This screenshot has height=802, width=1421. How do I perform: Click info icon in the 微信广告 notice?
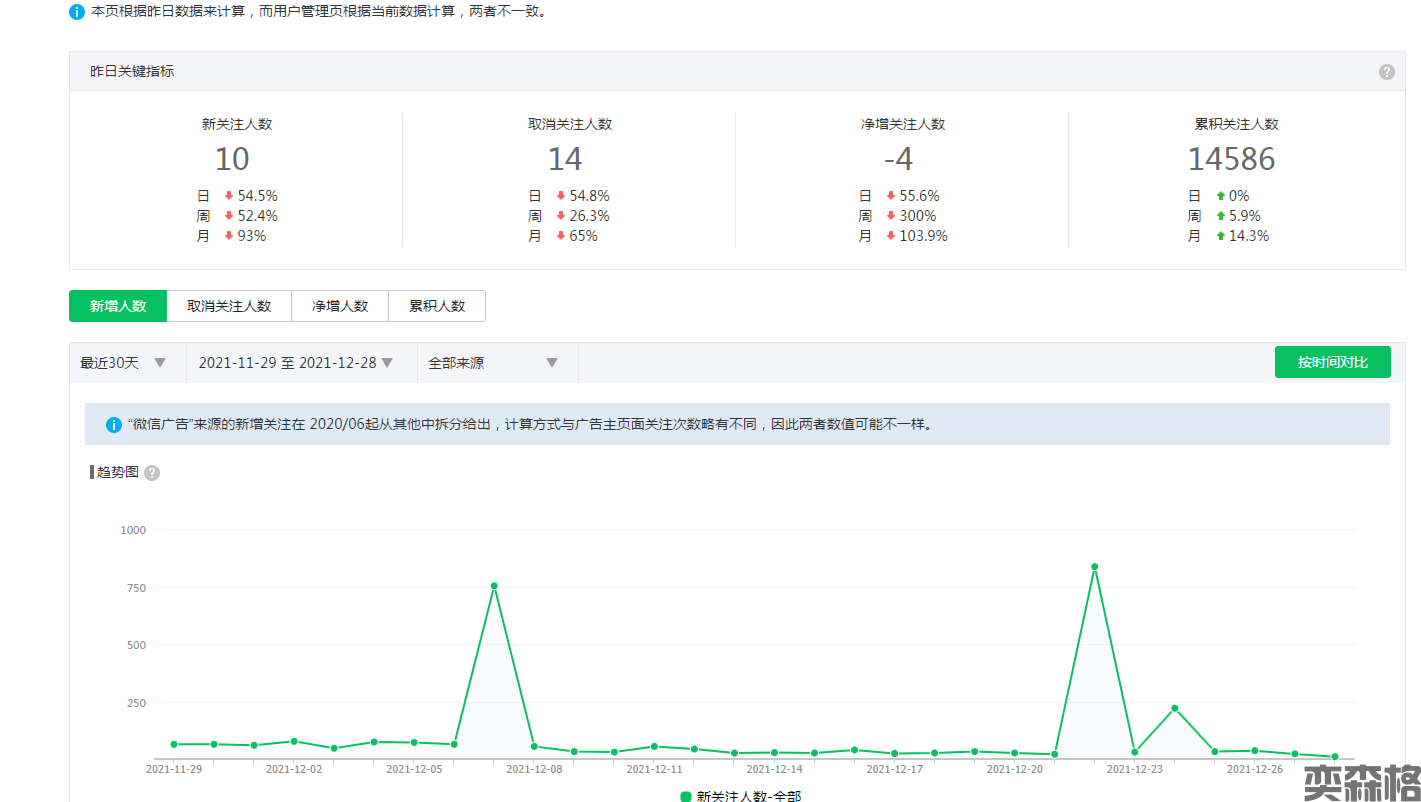click(x=114, y=425)
